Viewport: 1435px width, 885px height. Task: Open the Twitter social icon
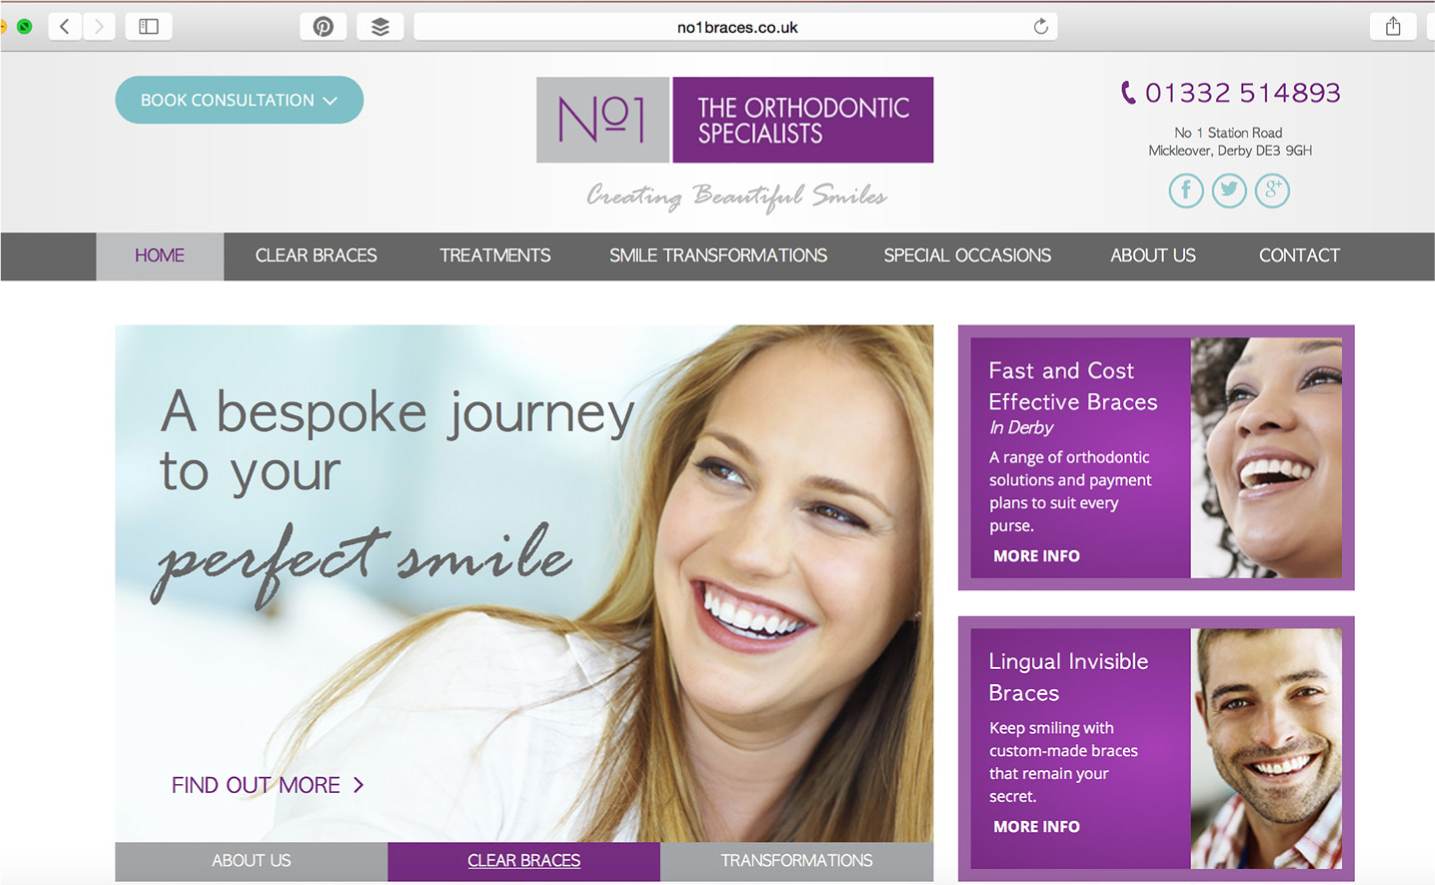1229,190
